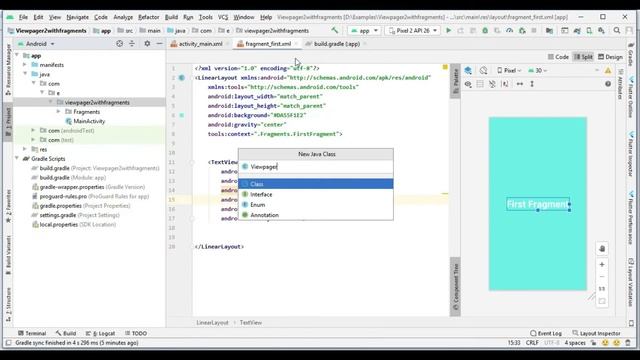Click the TextView breadcrumb below the editor

tap(251, 322)
